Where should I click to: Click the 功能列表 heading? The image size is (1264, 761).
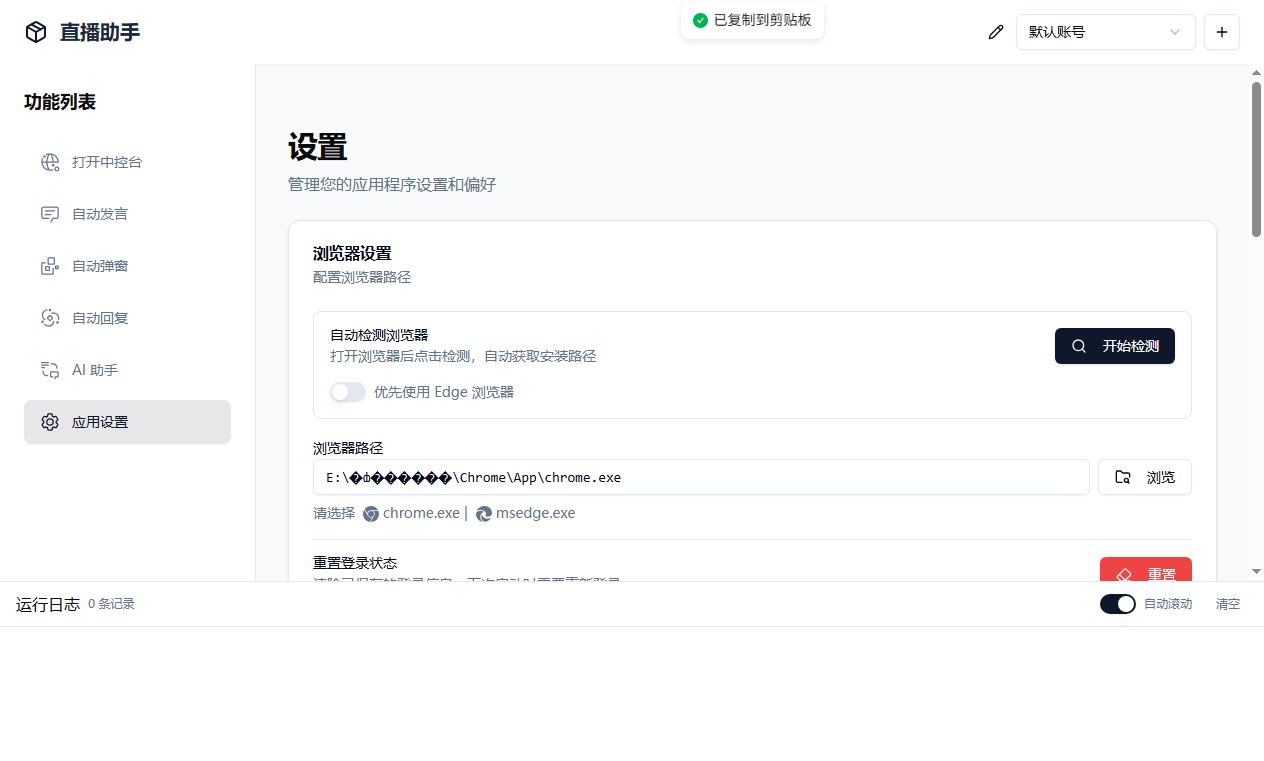click(x=60, y=102)
